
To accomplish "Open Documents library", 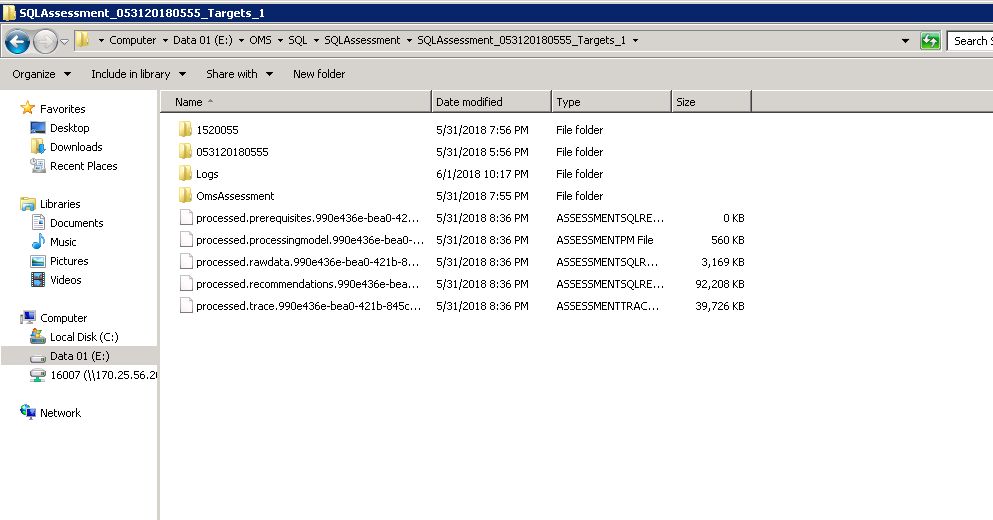I will tap(77, 223).
